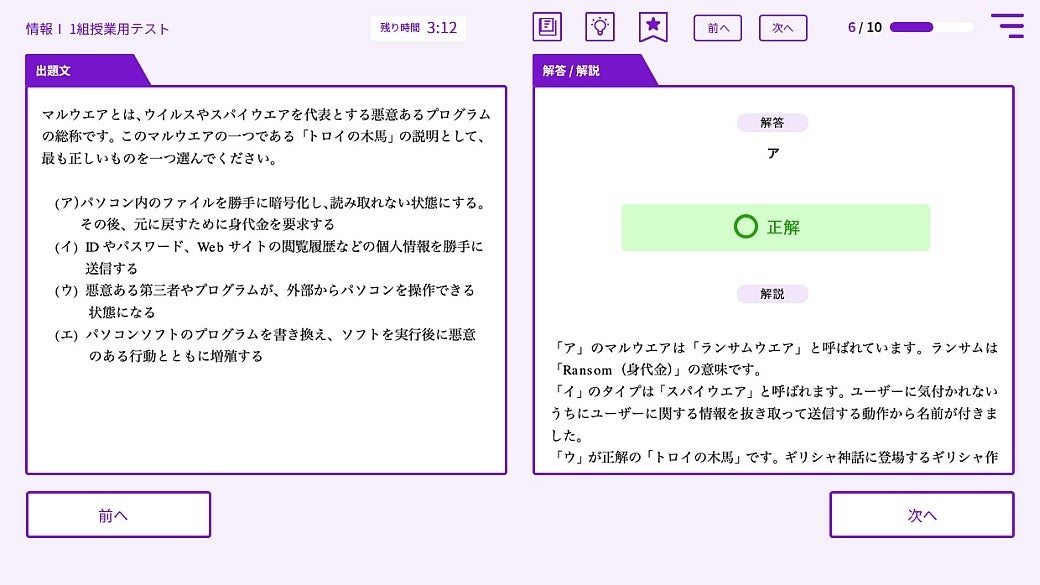Click the 解説 explanation badge

point(775,293)
